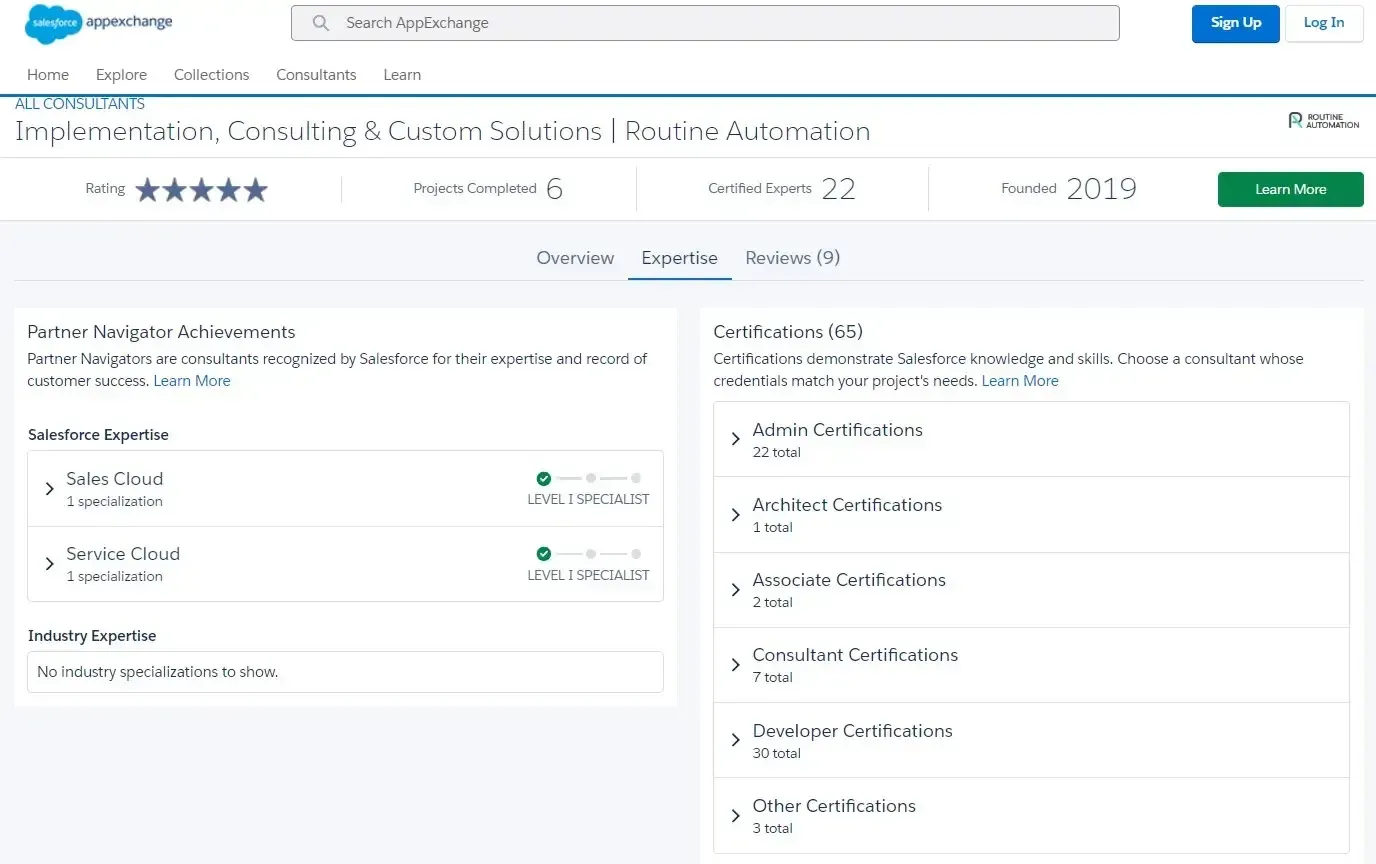
Task: Open the Consultants menu item
Action: pyautogui.click(x=316, y=75)
